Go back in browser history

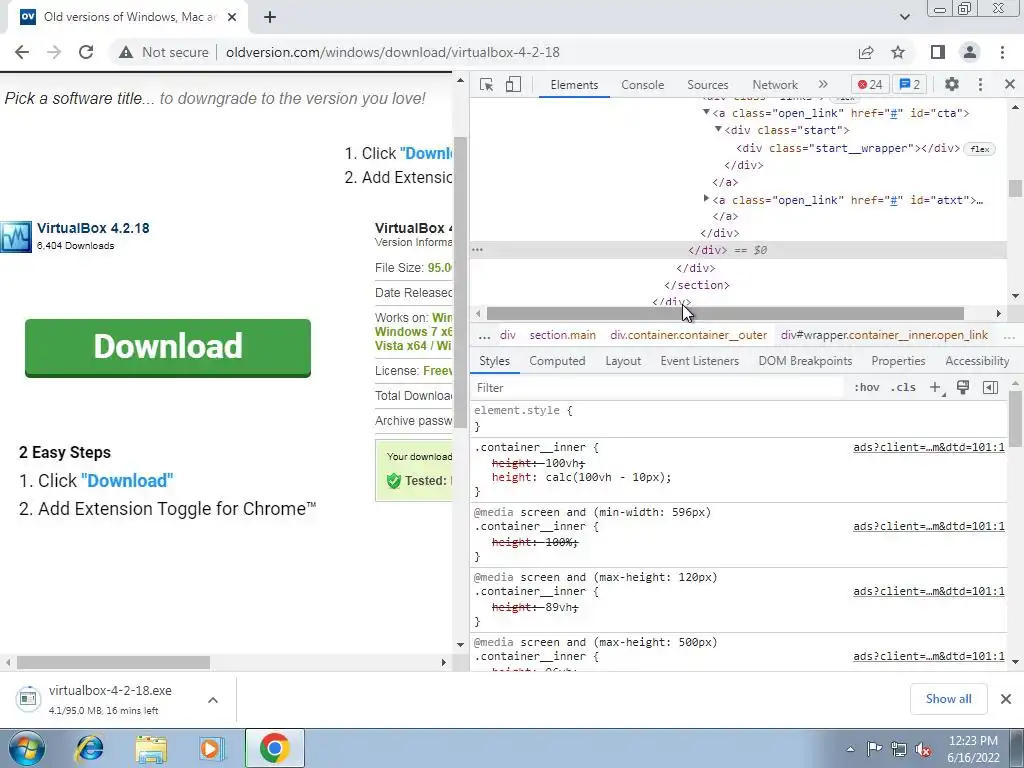tap(22, 52)
